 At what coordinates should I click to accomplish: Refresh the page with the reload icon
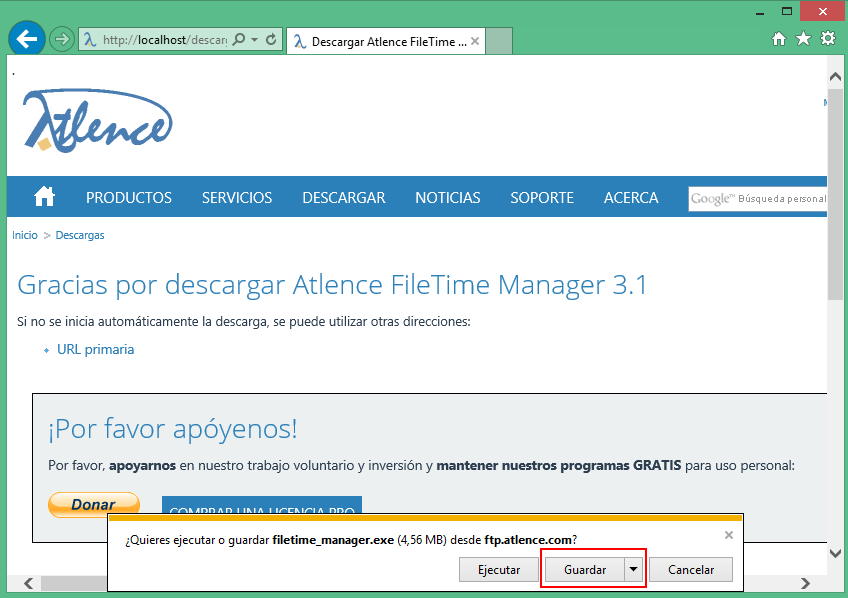coord(271,39)
